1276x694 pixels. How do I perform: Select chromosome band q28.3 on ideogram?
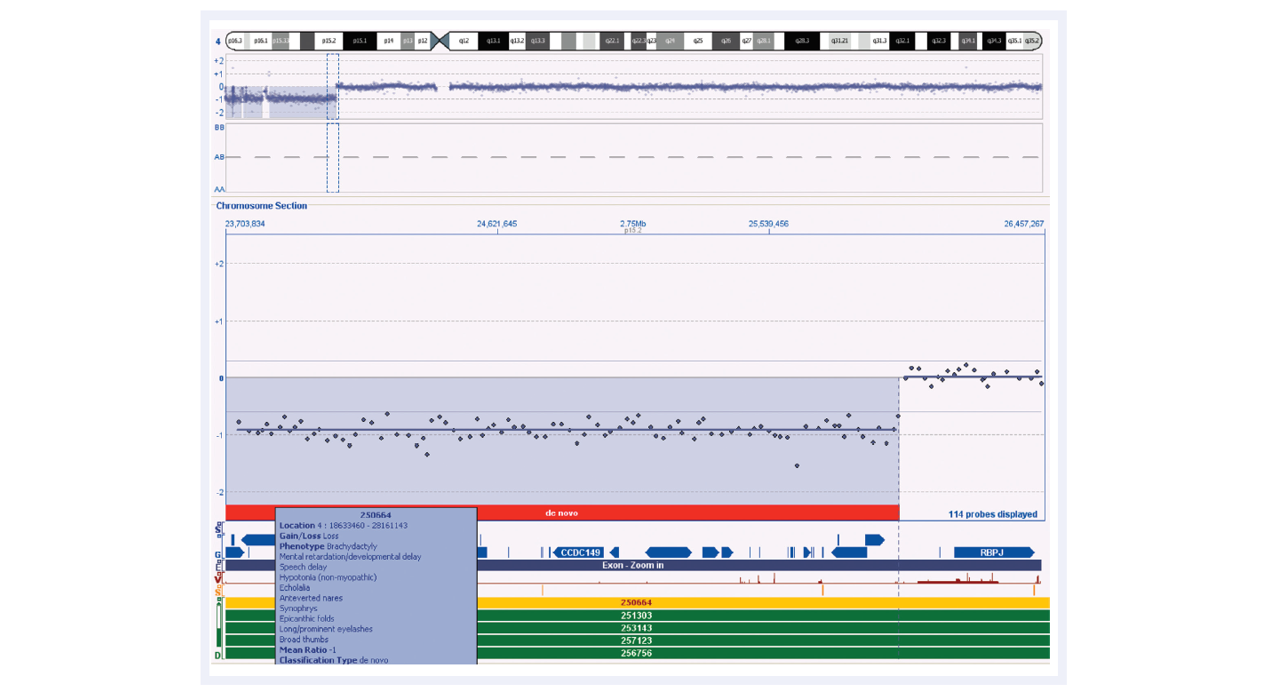pos(802,41)
